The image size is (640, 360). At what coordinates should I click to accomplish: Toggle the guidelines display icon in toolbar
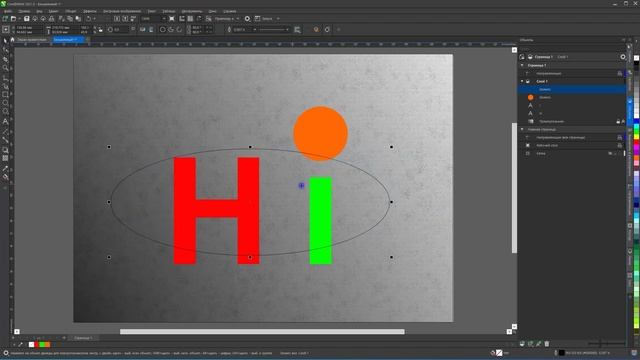coord(199,19)
